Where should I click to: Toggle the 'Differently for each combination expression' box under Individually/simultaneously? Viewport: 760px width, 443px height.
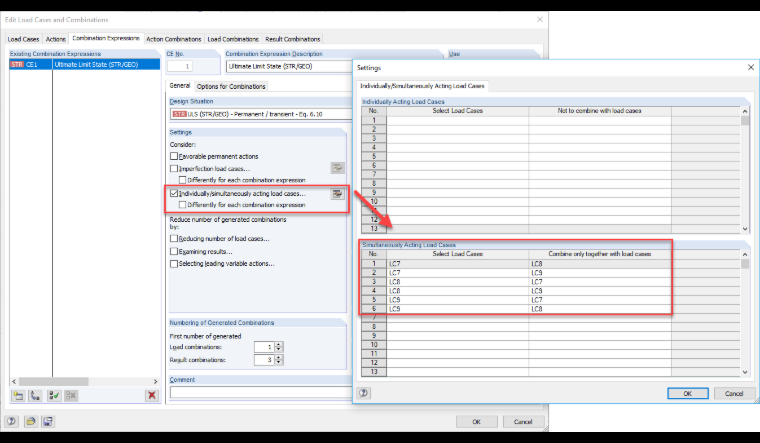pyautogui.click(x=182, y=205)
